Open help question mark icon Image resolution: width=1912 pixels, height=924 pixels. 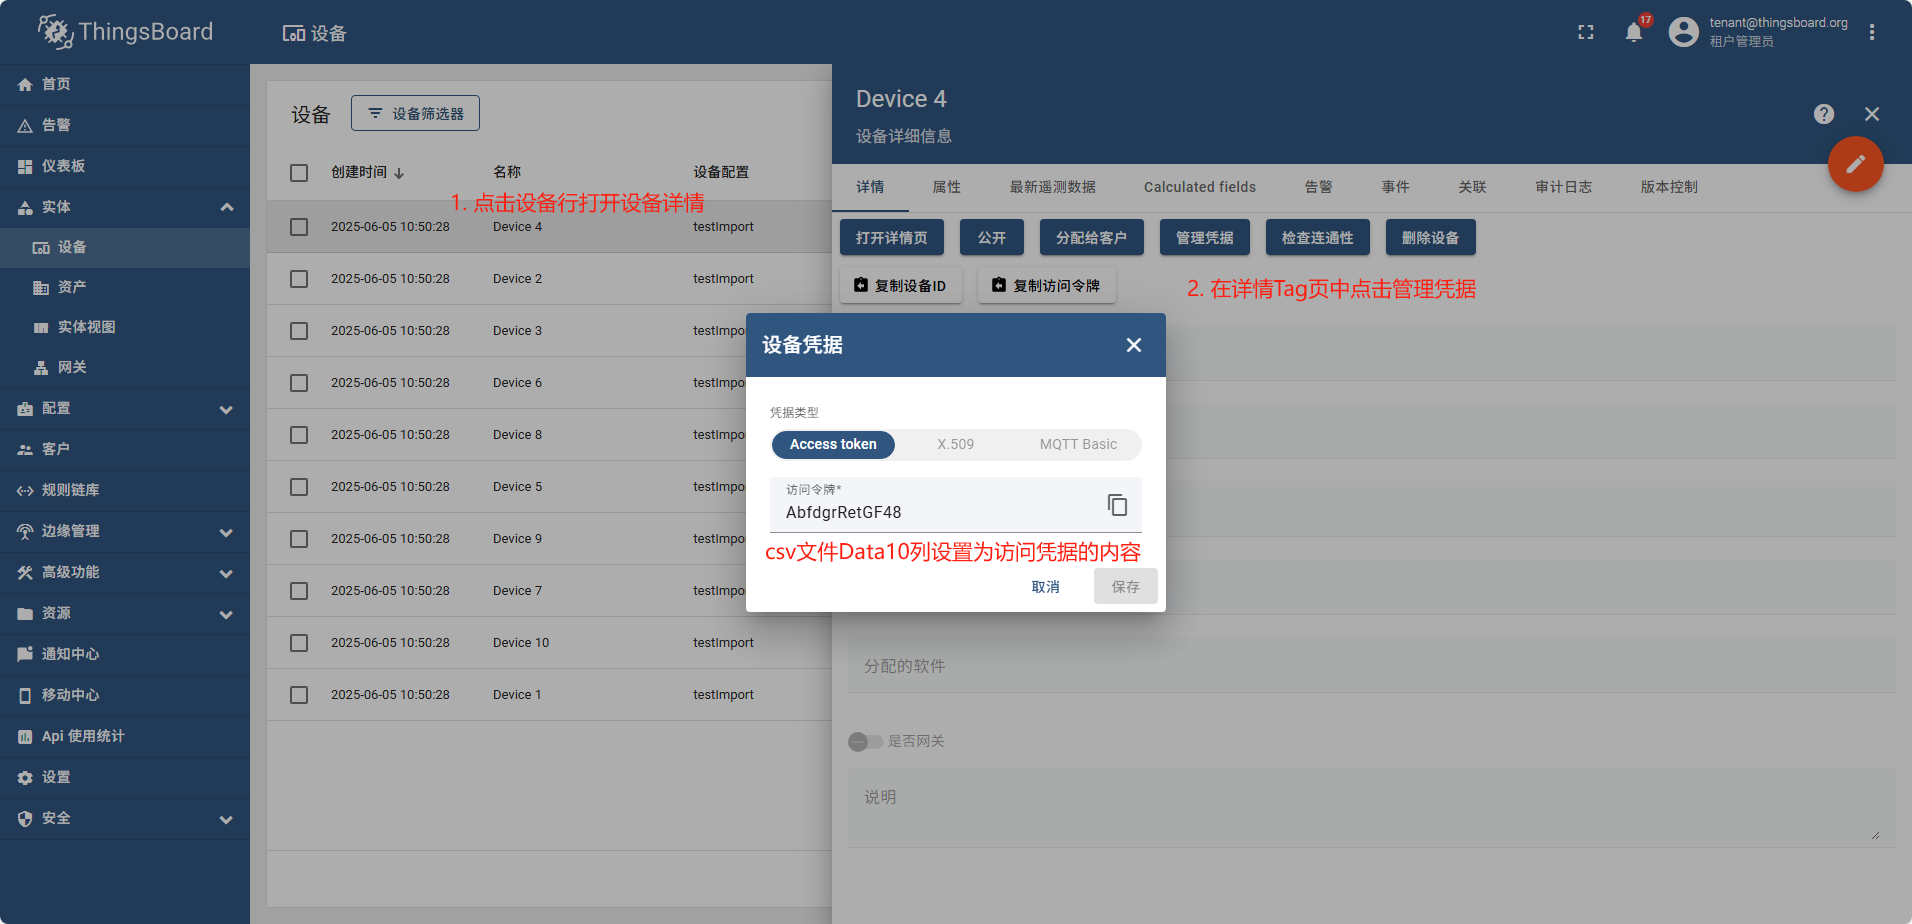(x=1824, y=114)
